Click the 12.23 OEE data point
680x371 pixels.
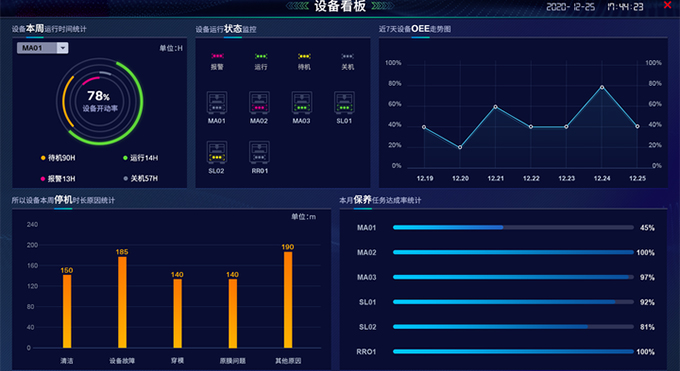[566, 127]
